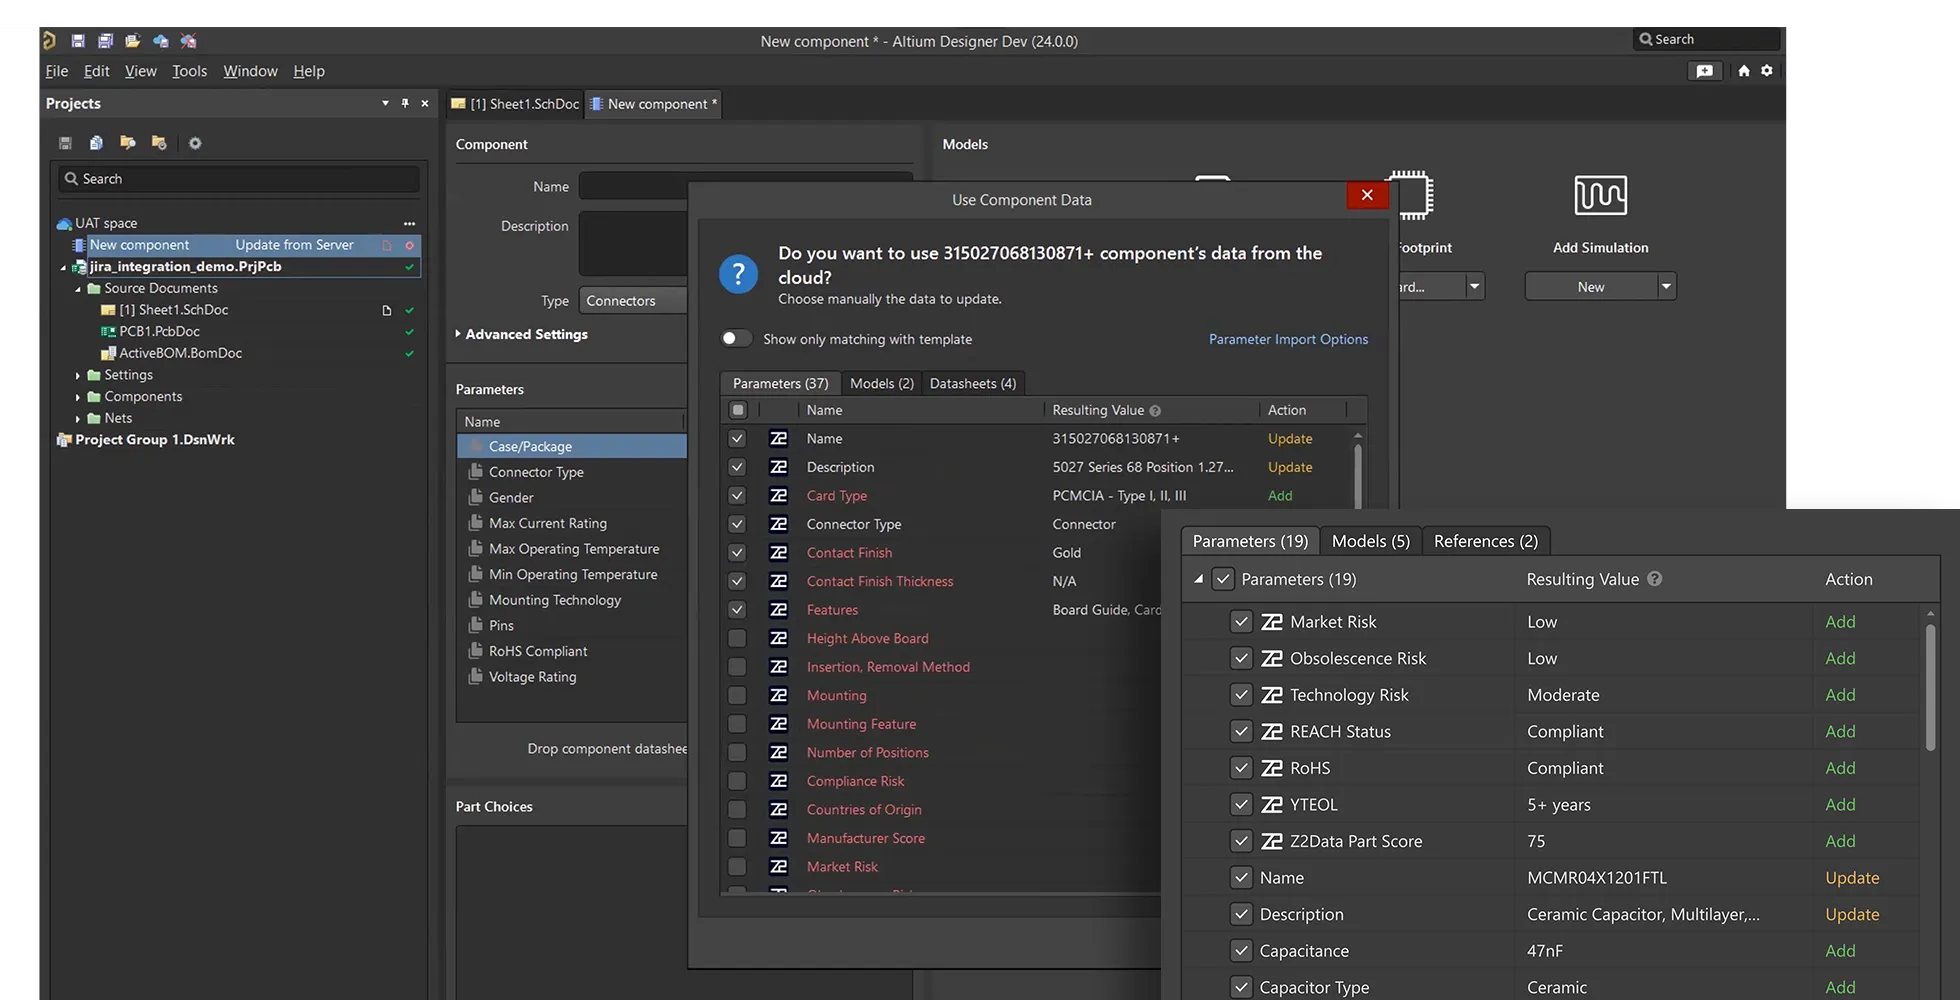Collapse the Parameters (19) group triangle
This screenshot has width=1960, height=1000.
[1198, 579]
